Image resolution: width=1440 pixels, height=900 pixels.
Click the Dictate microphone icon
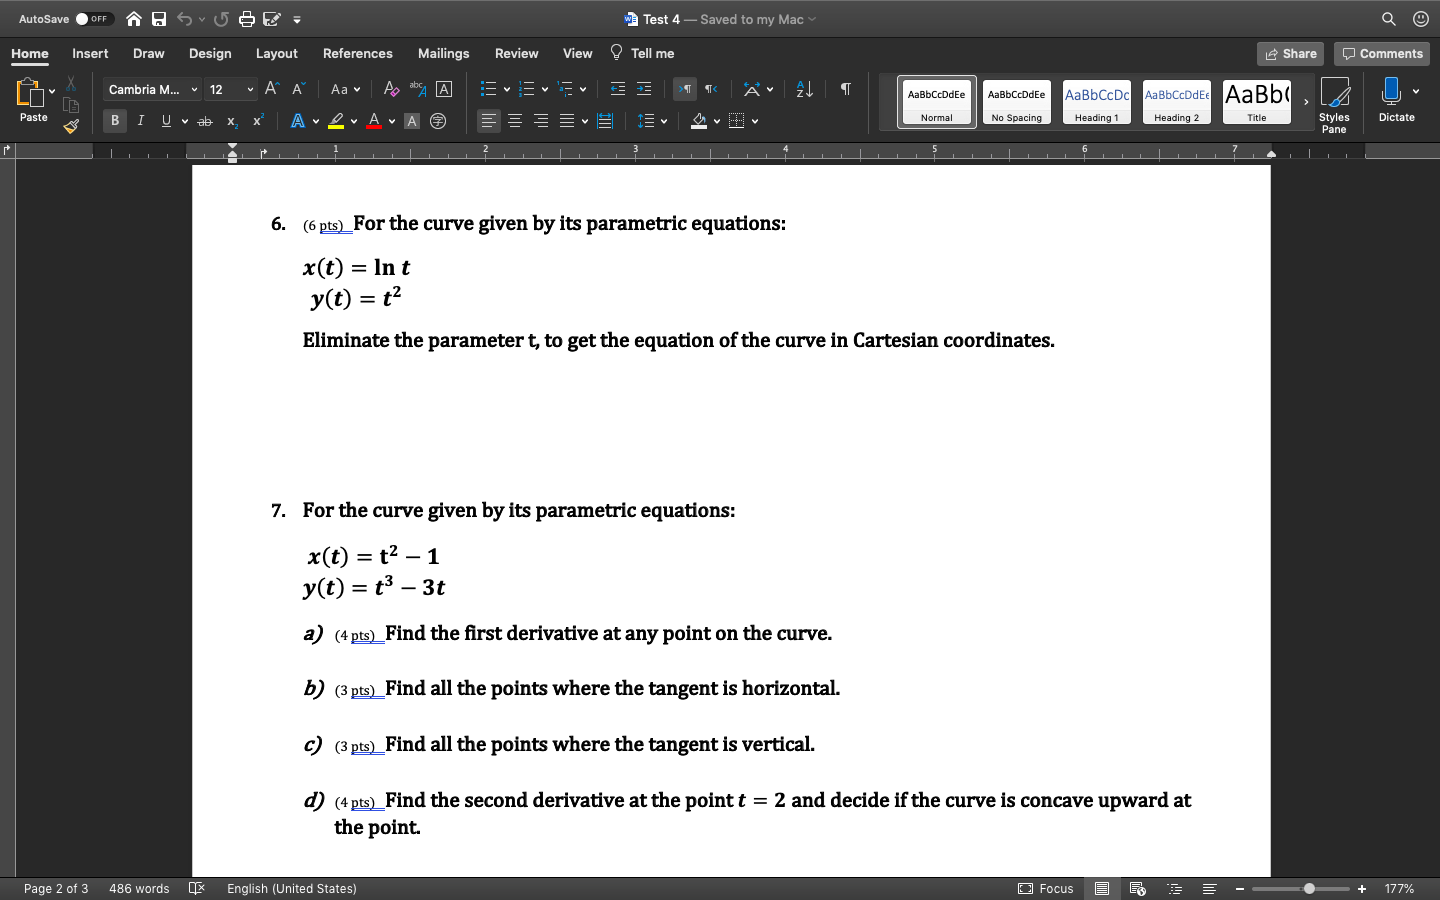[x=1391, y=91]
